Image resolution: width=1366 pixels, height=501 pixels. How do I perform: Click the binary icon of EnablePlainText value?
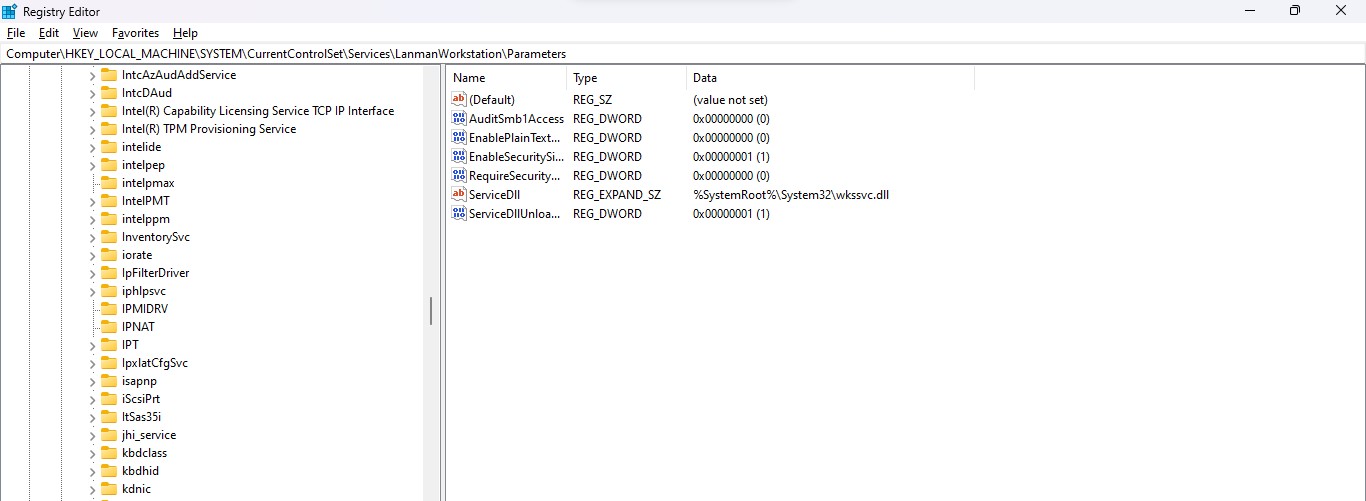pyautogui.click(x=459, y=137)
